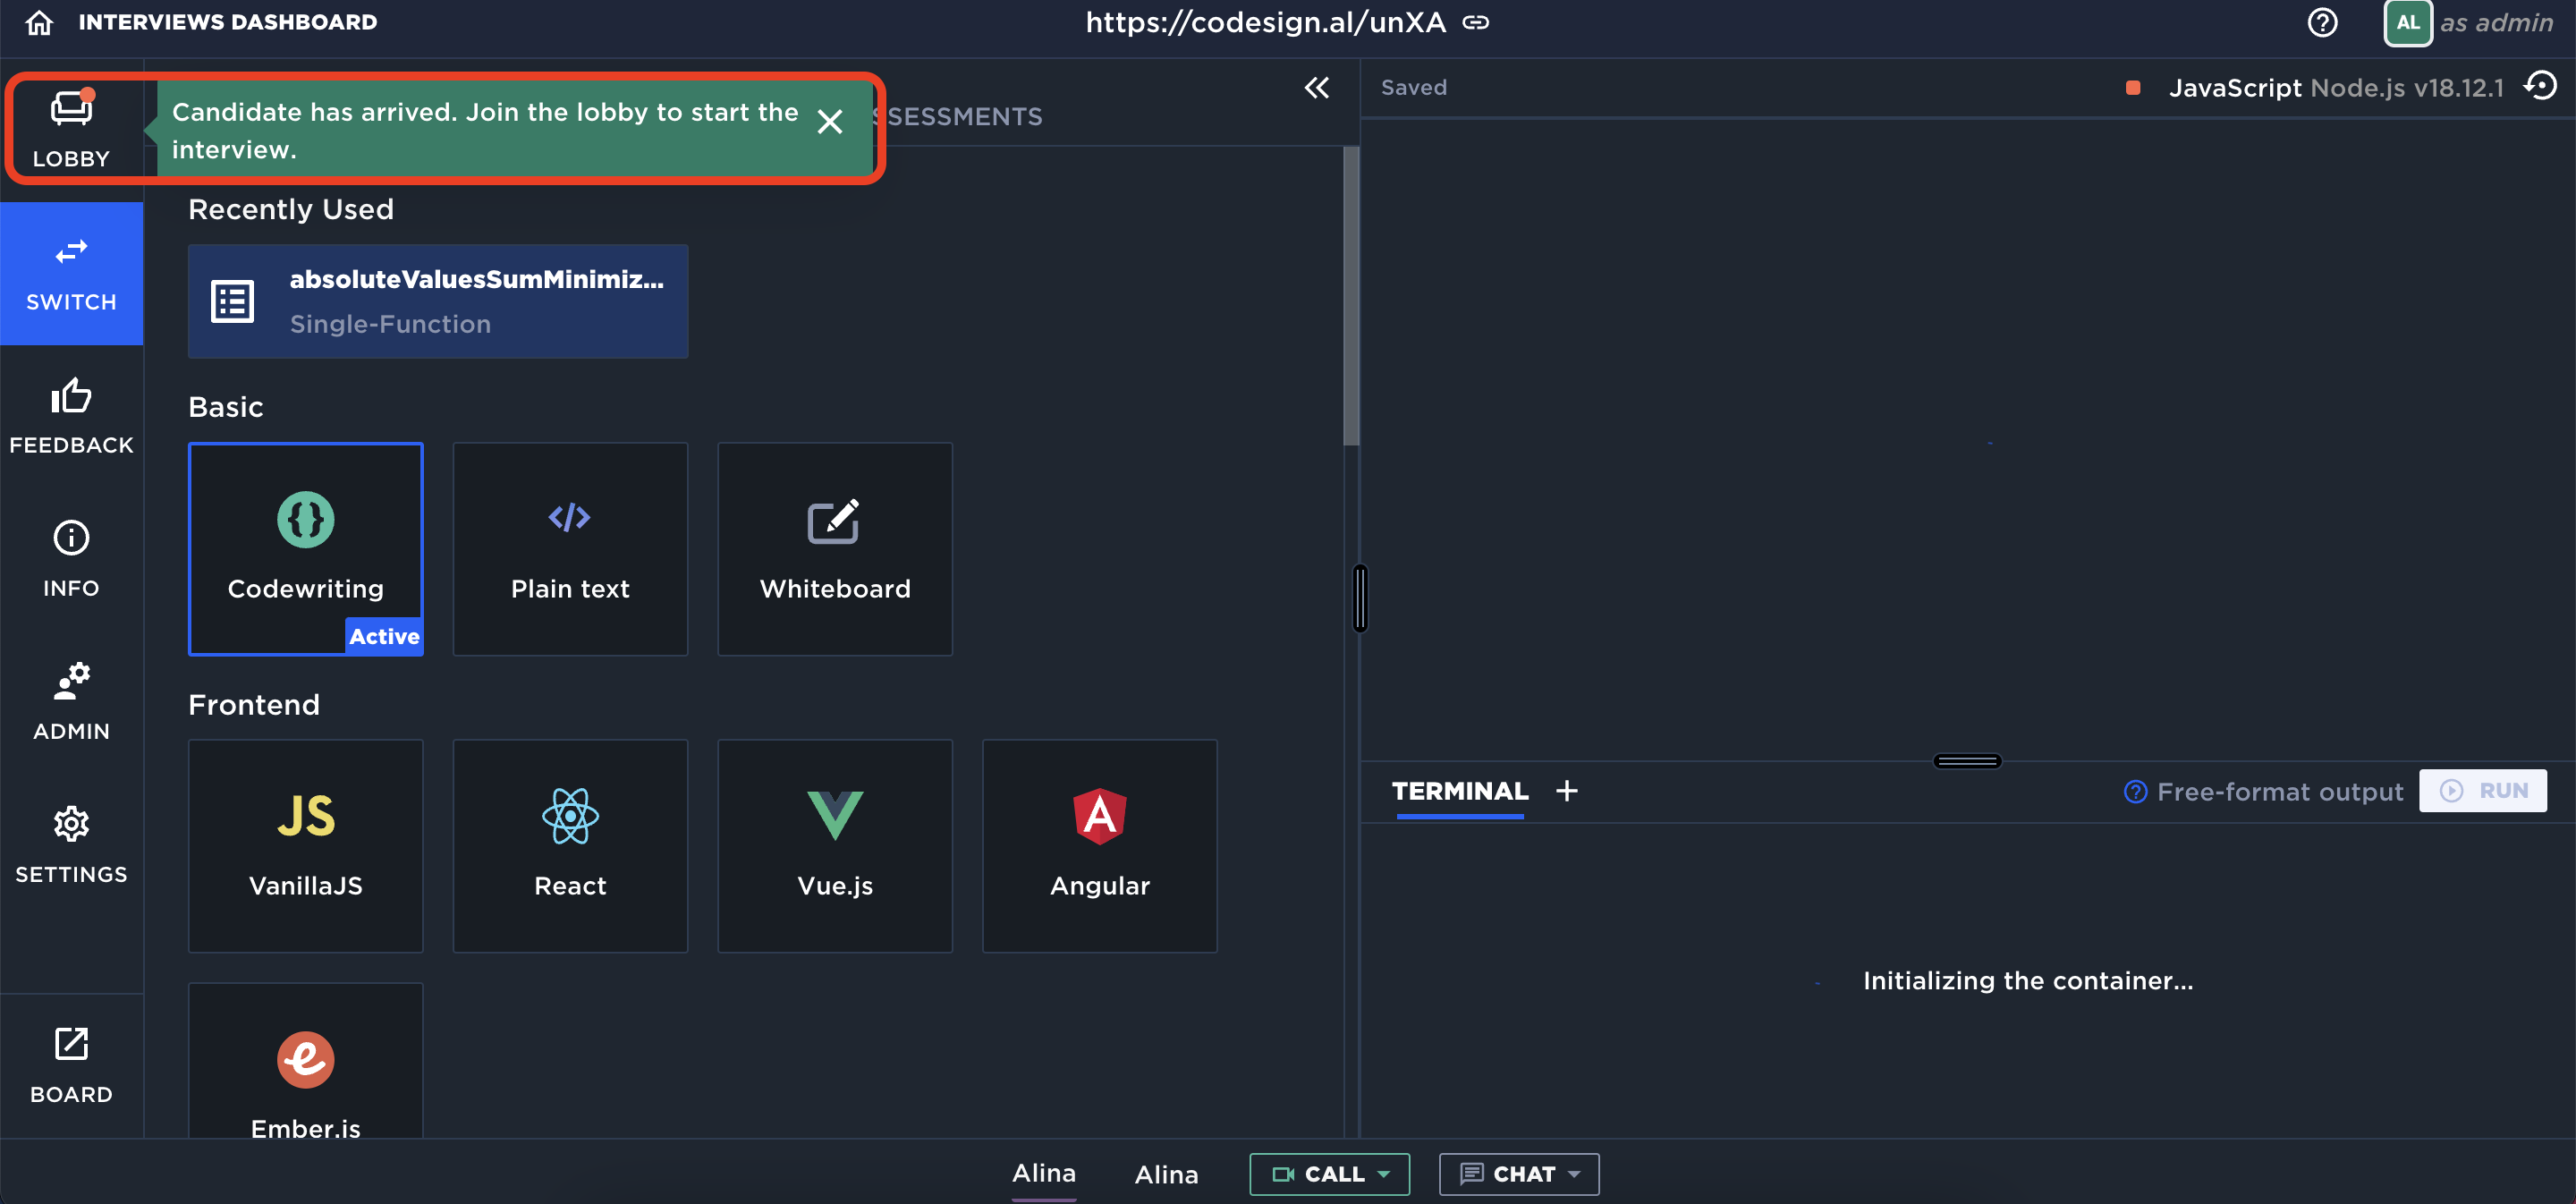Viewport: 2576px width, 1204px height.
Task: Click the Free-format output link
Action: coord(2279,792)
